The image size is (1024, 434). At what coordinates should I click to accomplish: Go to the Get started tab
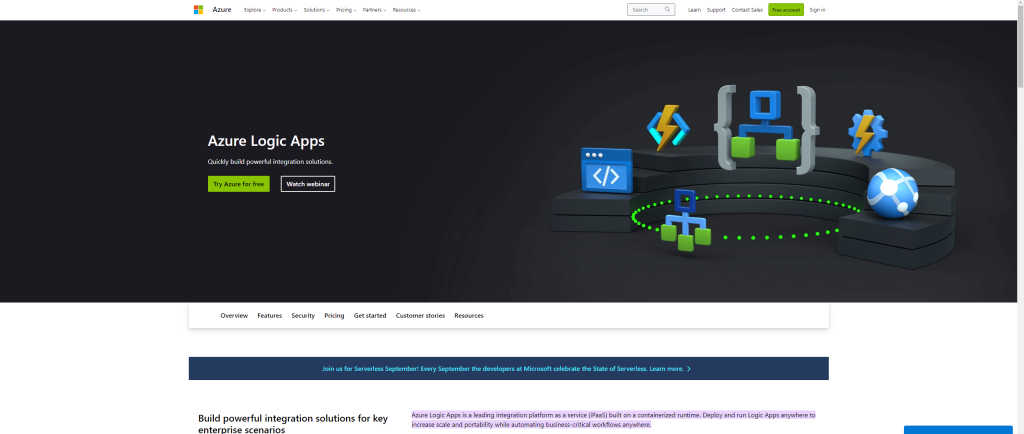(x=370, y=316)
